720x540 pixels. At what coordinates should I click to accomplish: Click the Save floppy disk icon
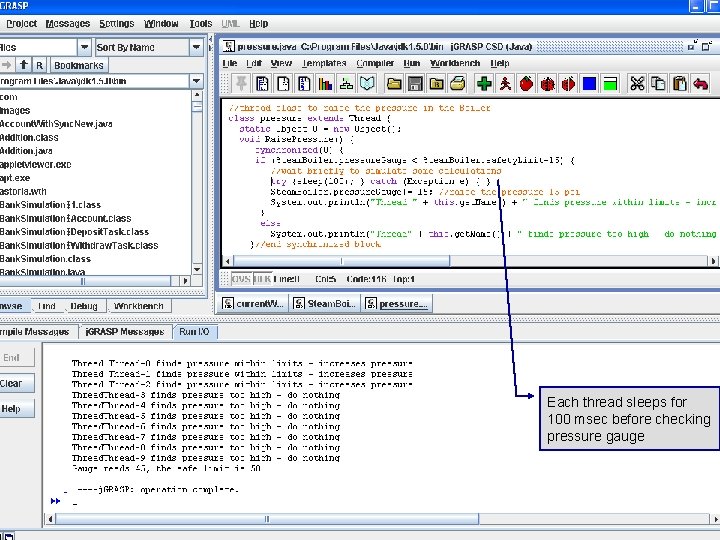pos(413,84)
